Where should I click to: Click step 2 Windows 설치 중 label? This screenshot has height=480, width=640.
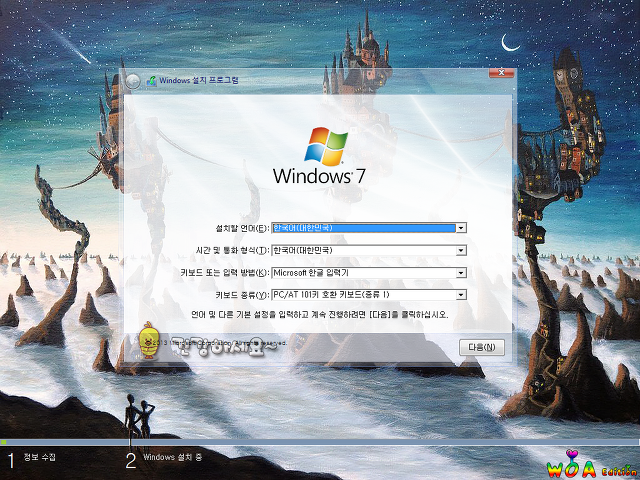172,457
